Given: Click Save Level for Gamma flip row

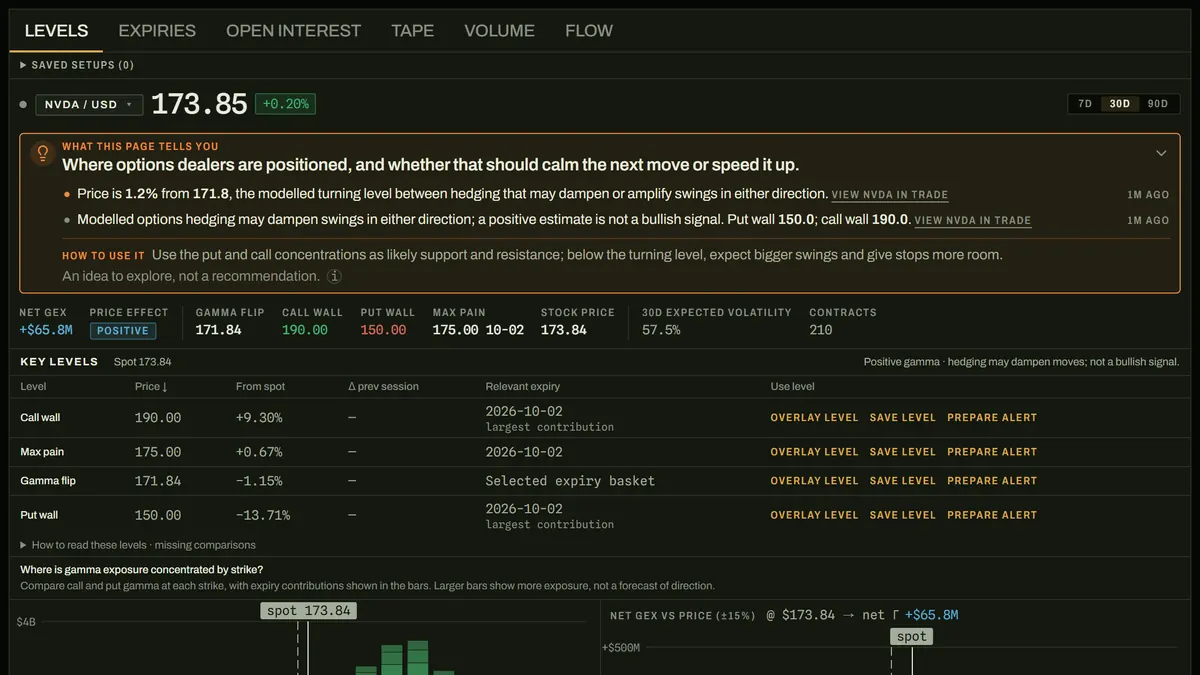Looking at the screenshot, I should (x=903, y=481).
